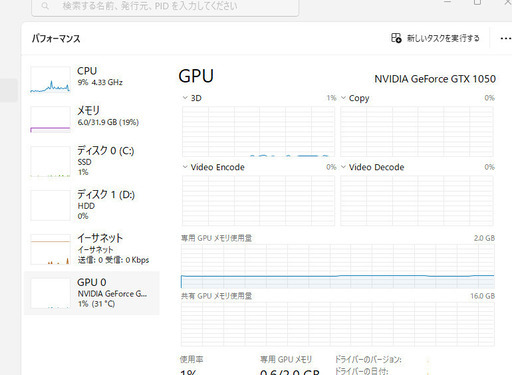Focus the name, publisher, PID search field

pyautogui.click(x=165, y=7)
